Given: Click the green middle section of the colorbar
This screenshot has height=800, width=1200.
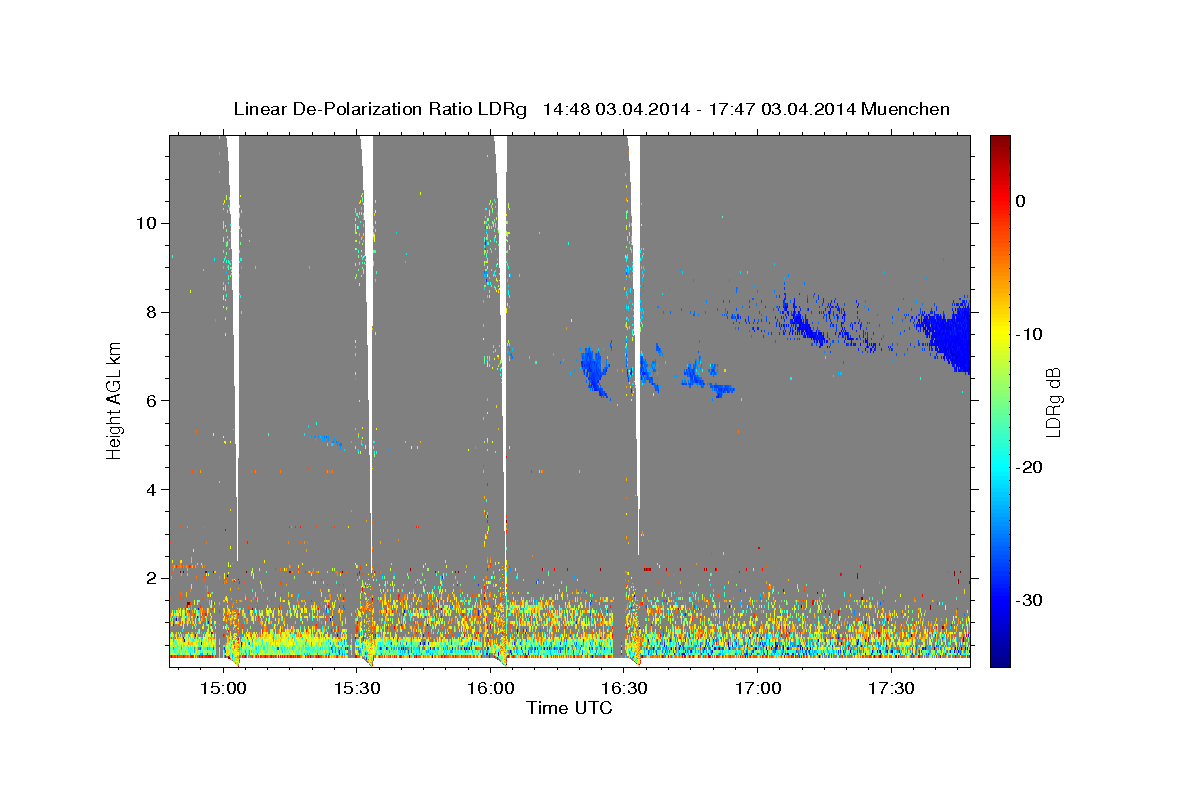Looking at the screenshot, I should 1000,400.
